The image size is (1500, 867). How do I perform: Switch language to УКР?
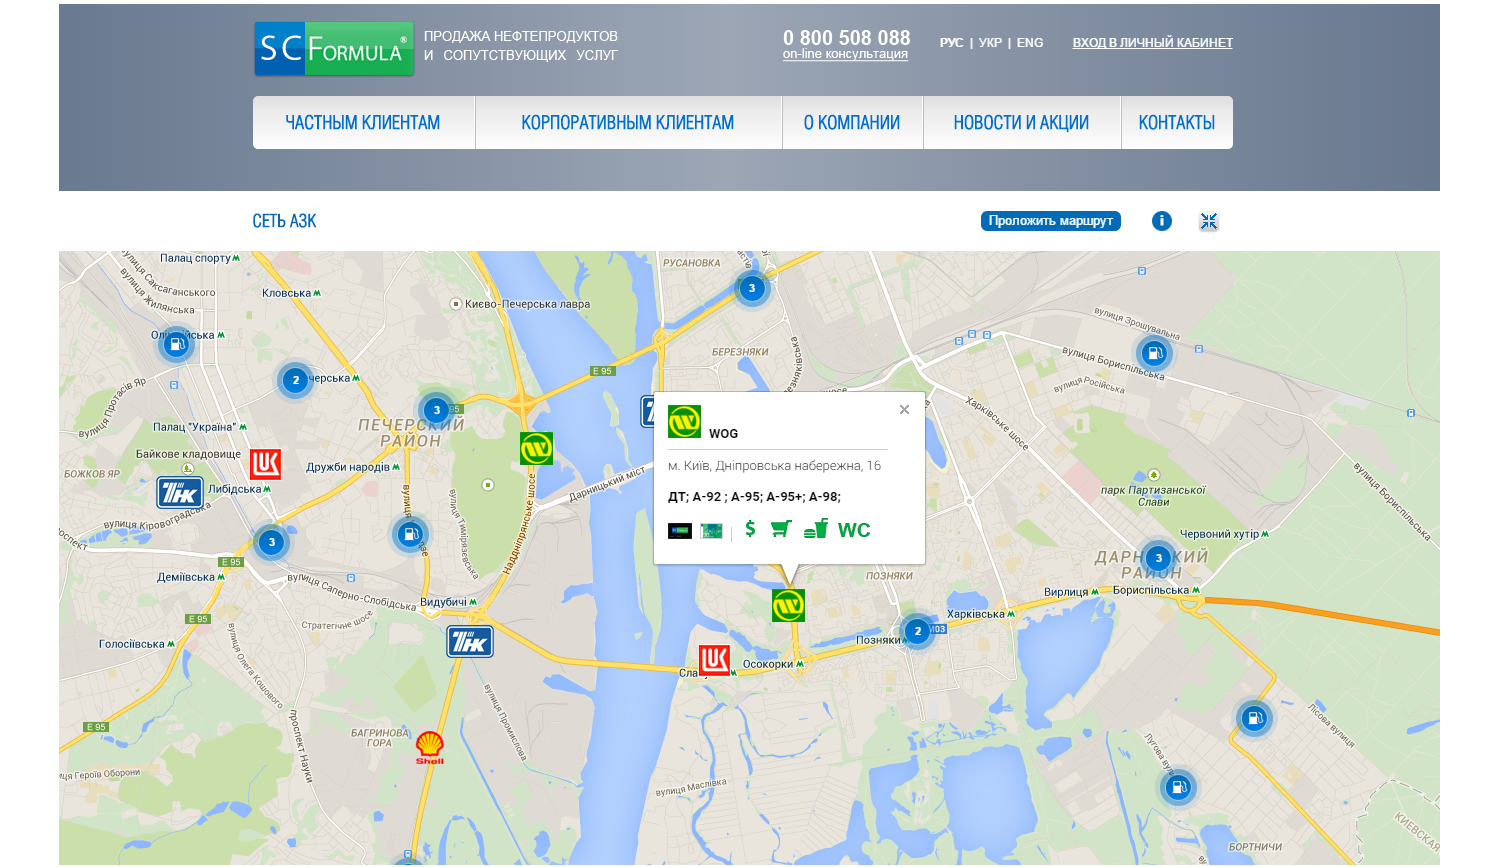[990, 43]
